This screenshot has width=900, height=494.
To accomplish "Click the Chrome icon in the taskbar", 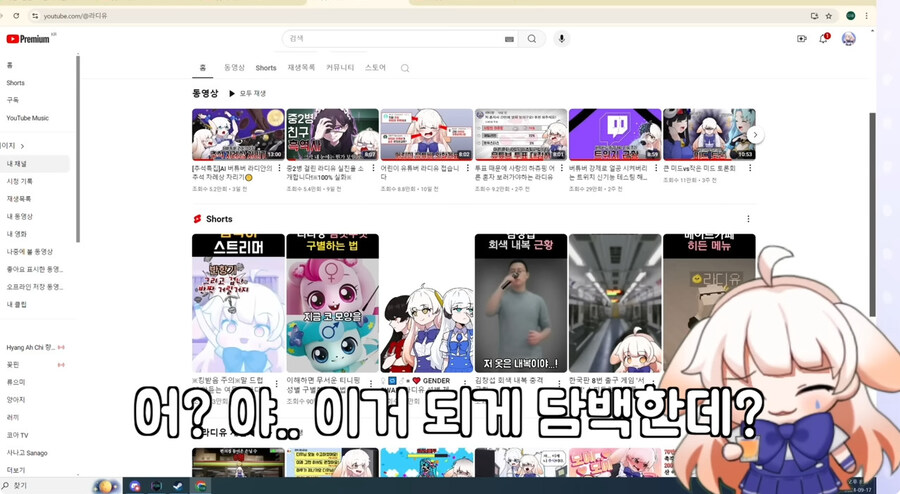I will 200,486.
